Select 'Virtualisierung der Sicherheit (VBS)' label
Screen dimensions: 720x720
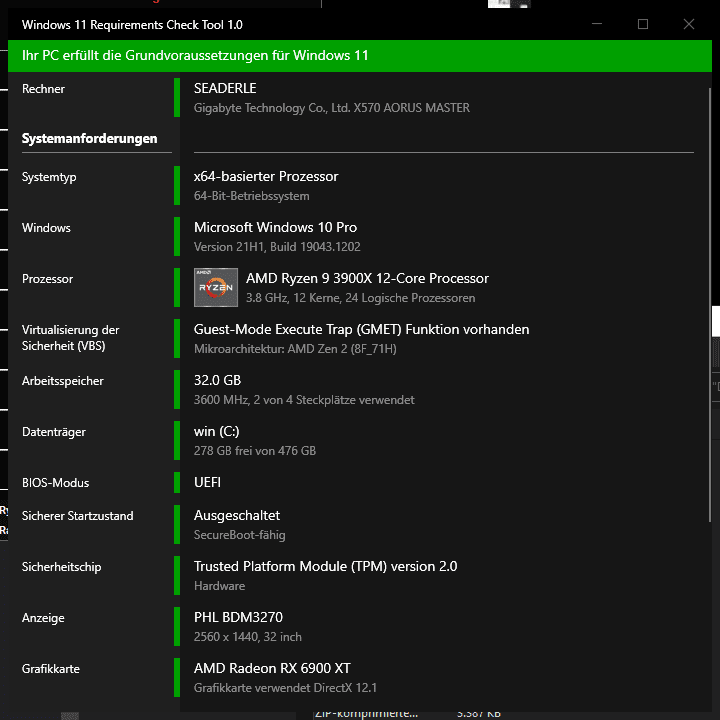coord(70,338)
